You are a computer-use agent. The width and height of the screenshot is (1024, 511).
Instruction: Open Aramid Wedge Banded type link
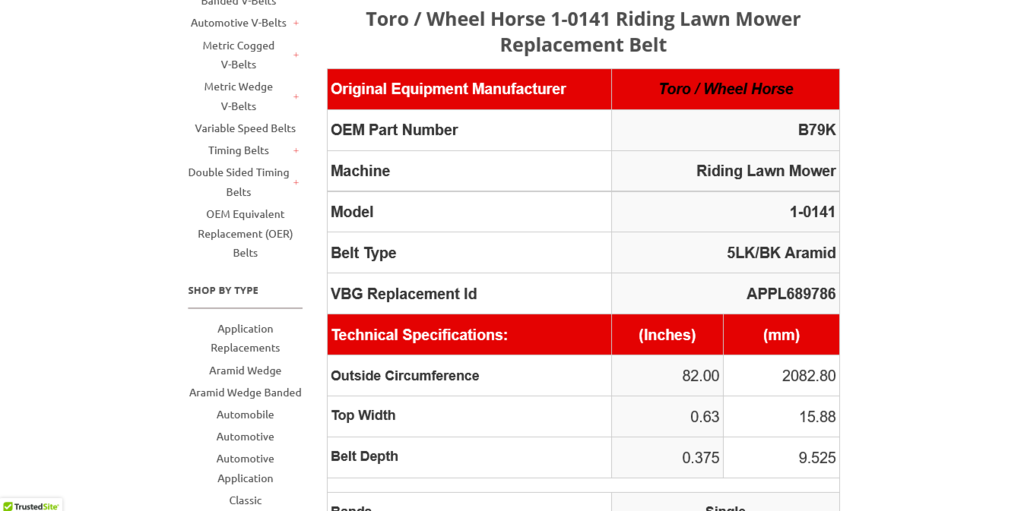tap(245, 392)
